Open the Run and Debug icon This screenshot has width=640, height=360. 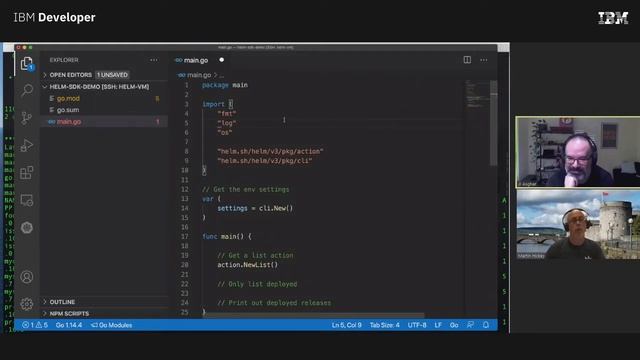(x=27, y=145)
